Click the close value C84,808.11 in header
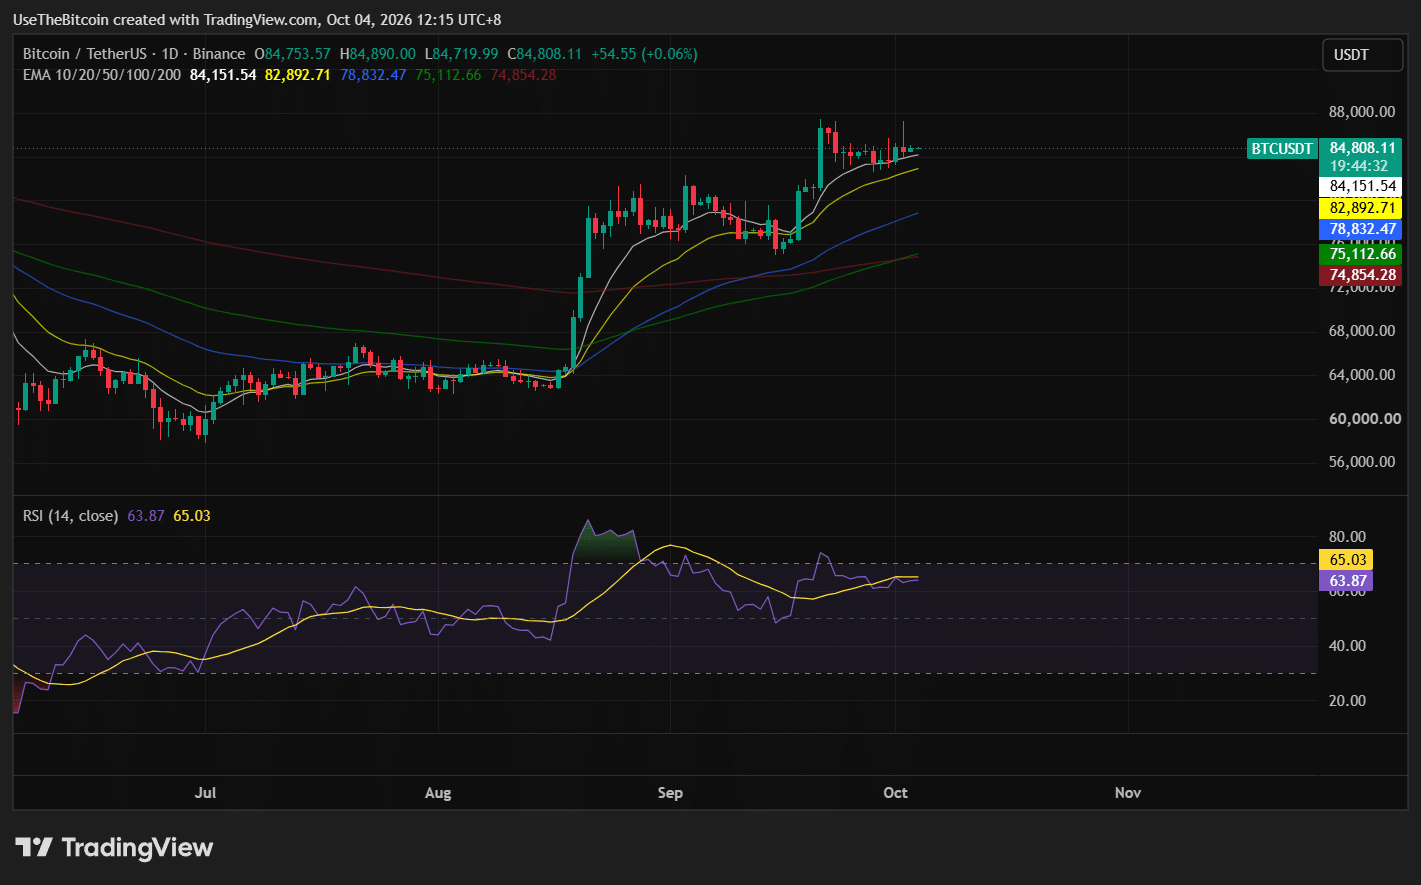Screen dimensions: 1421x885 [545, 54]
